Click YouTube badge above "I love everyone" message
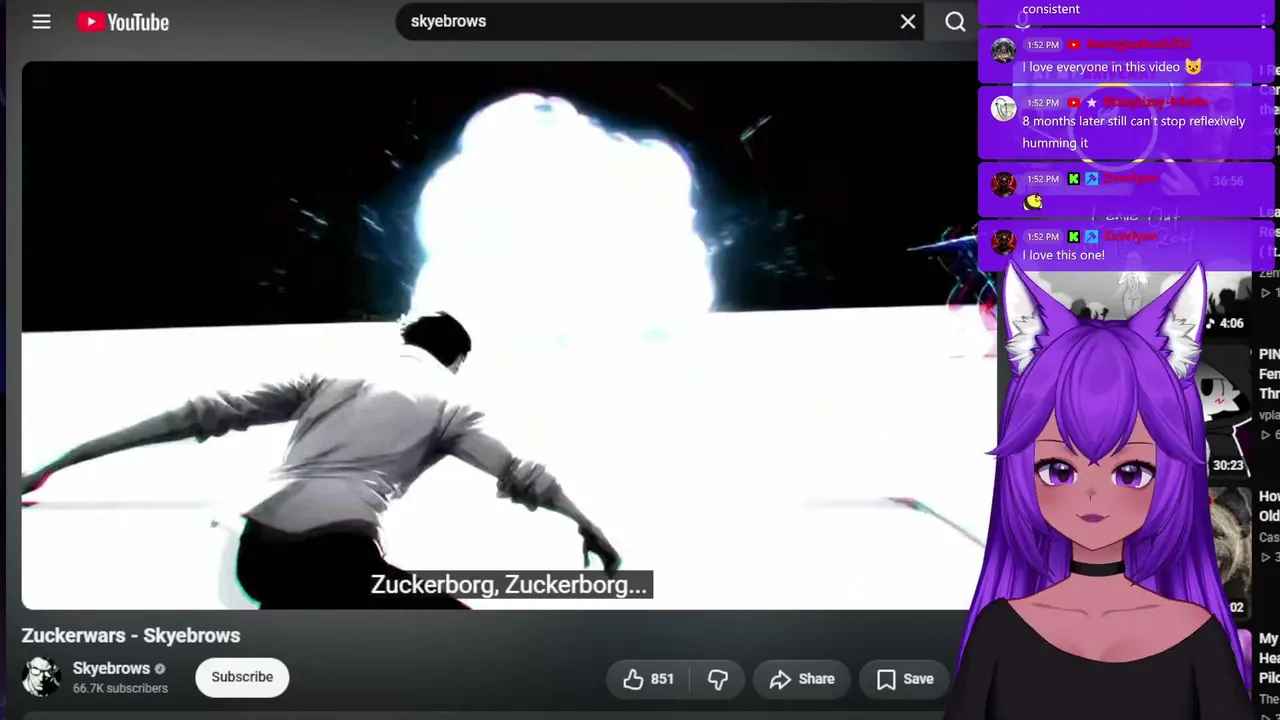Viewport: 1280px width, 720px height. click(x=1074, y=45)
